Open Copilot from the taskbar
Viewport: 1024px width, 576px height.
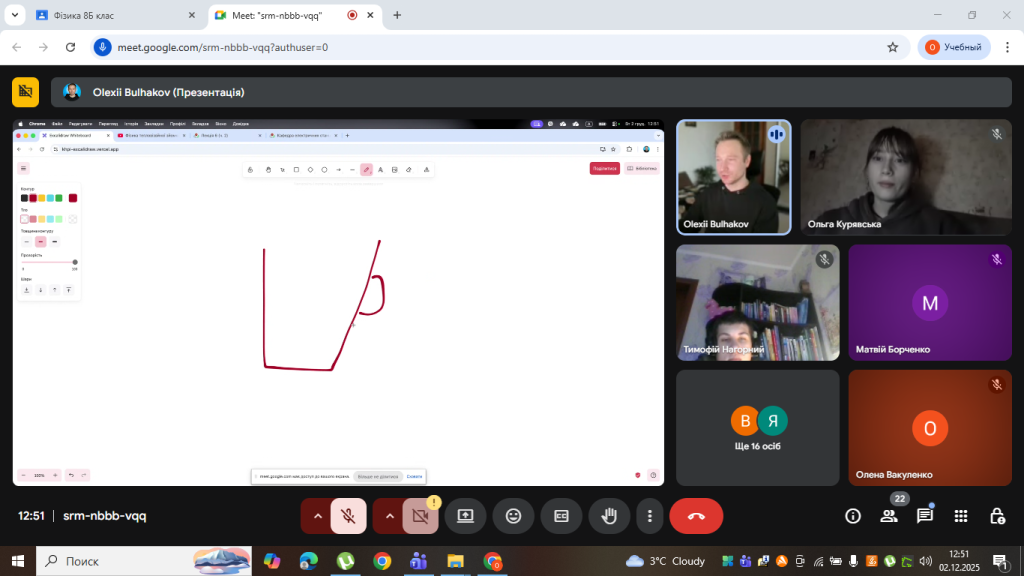pos(272,561)
